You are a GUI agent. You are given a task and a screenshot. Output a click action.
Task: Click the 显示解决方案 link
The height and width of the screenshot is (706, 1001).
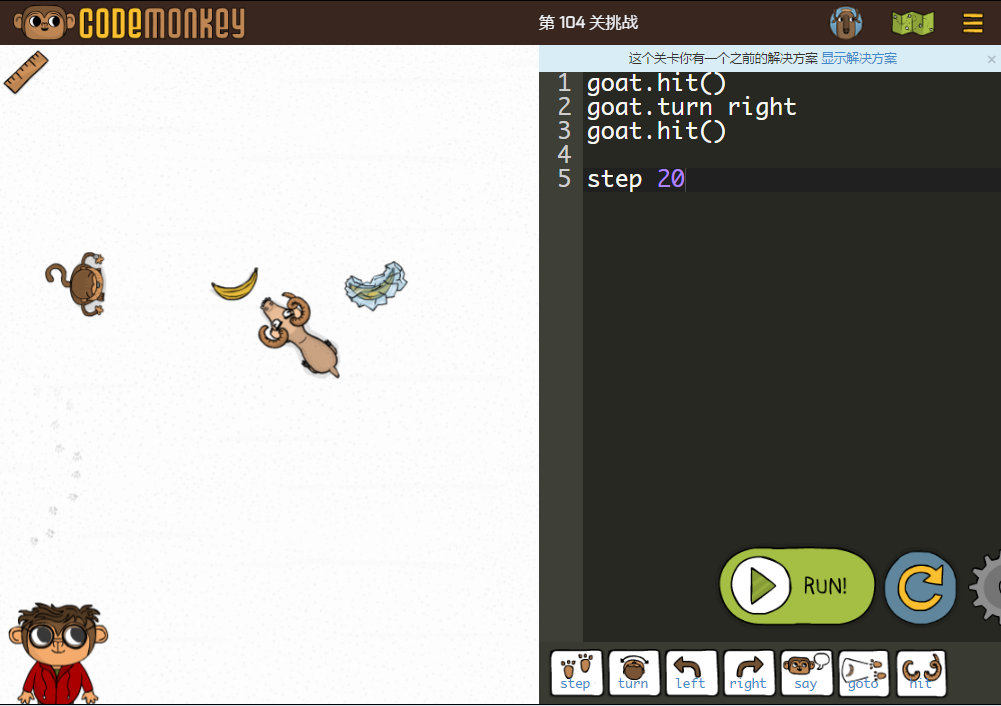[859, 59]
